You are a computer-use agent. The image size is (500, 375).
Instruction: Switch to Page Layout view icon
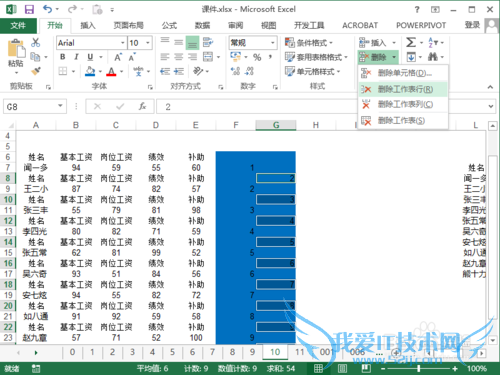tap(342, 368)
